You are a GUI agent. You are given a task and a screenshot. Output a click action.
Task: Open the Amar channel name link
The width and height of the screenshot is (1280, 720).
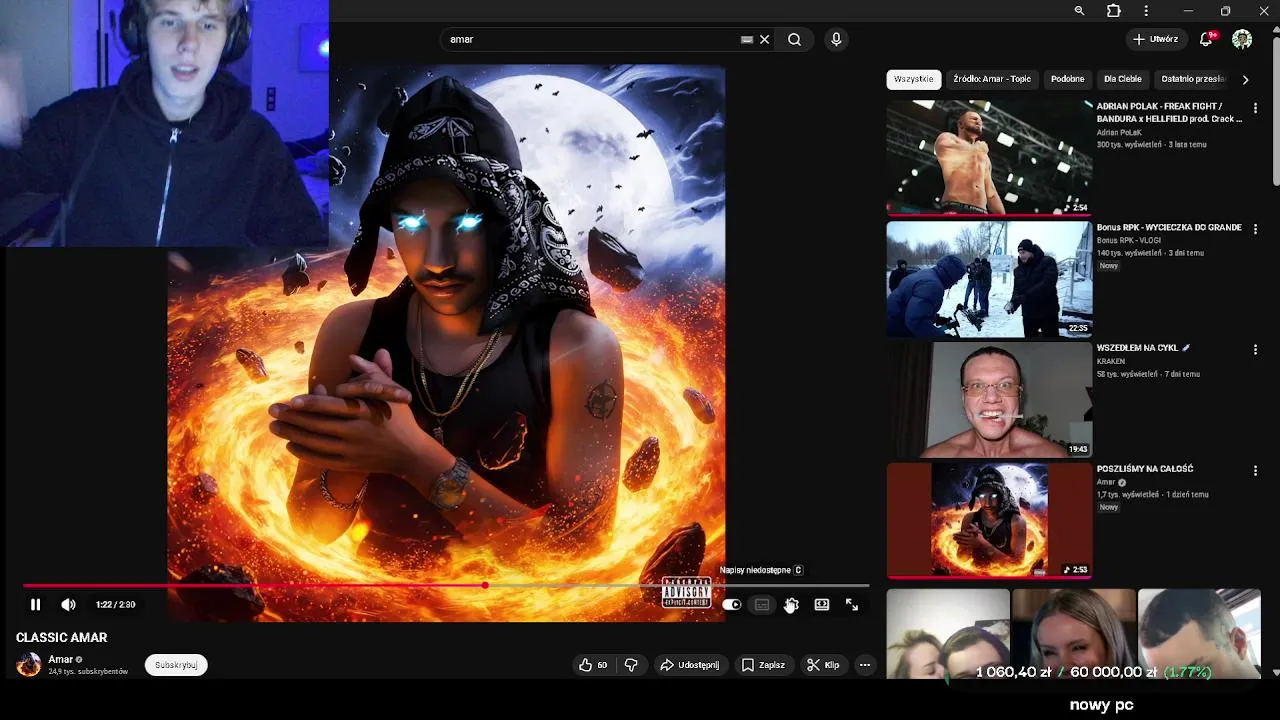pyautogui.click(x=61, y=659)
